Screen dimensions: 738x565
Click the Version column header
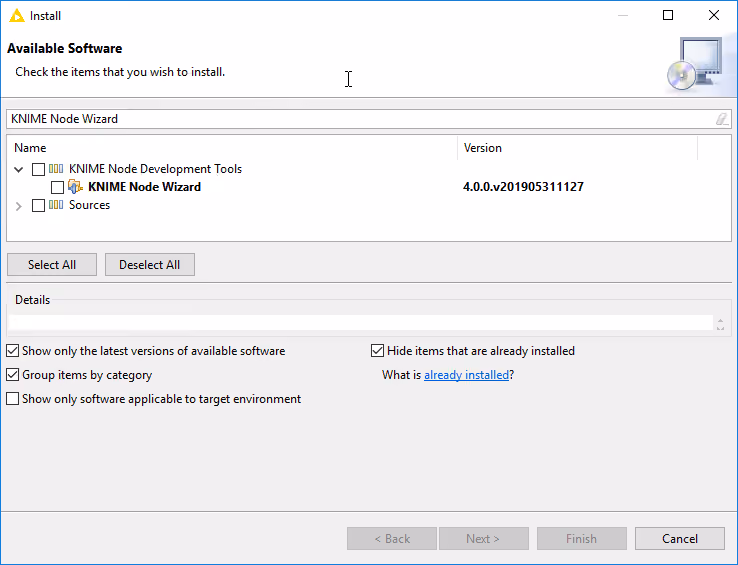pyautogui.click(x=577, y=148)
